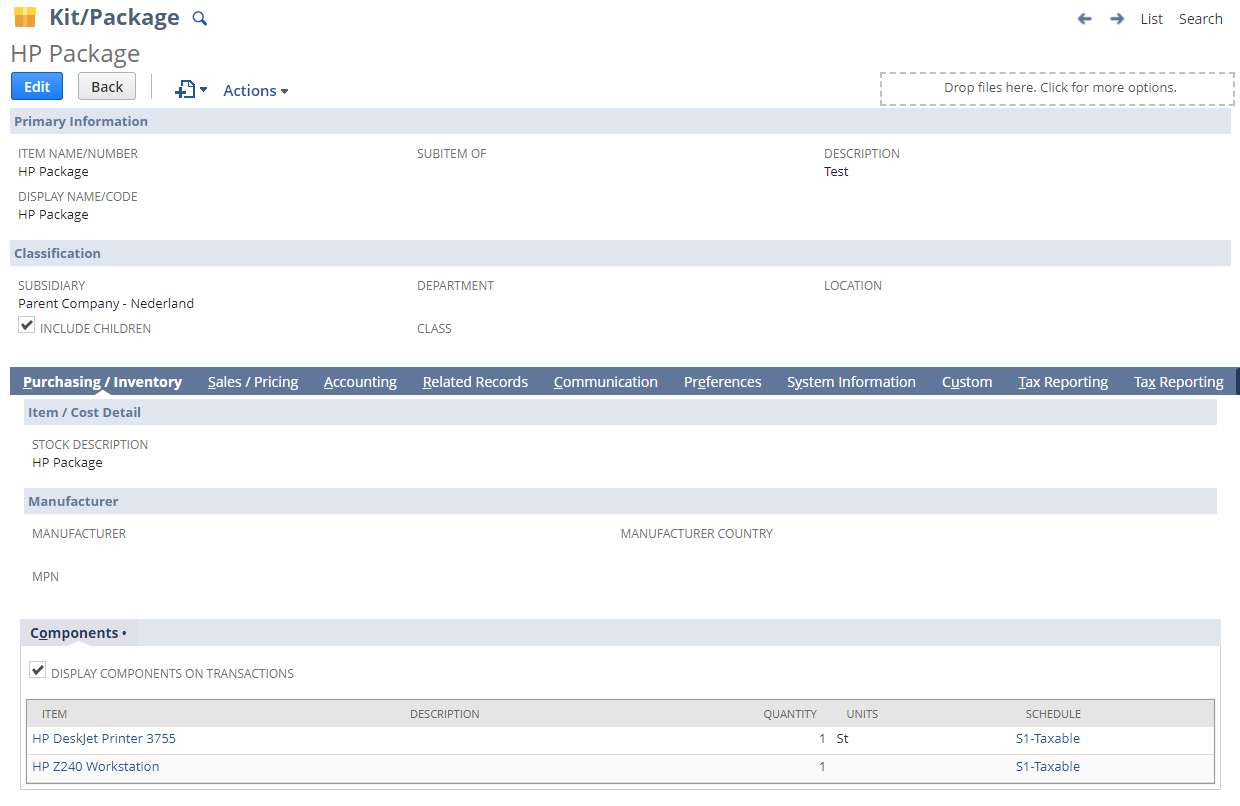This screenshot has height=806, width=1240.
Task: Click the Primary Information section header
Action: click(x=620, y=121)
